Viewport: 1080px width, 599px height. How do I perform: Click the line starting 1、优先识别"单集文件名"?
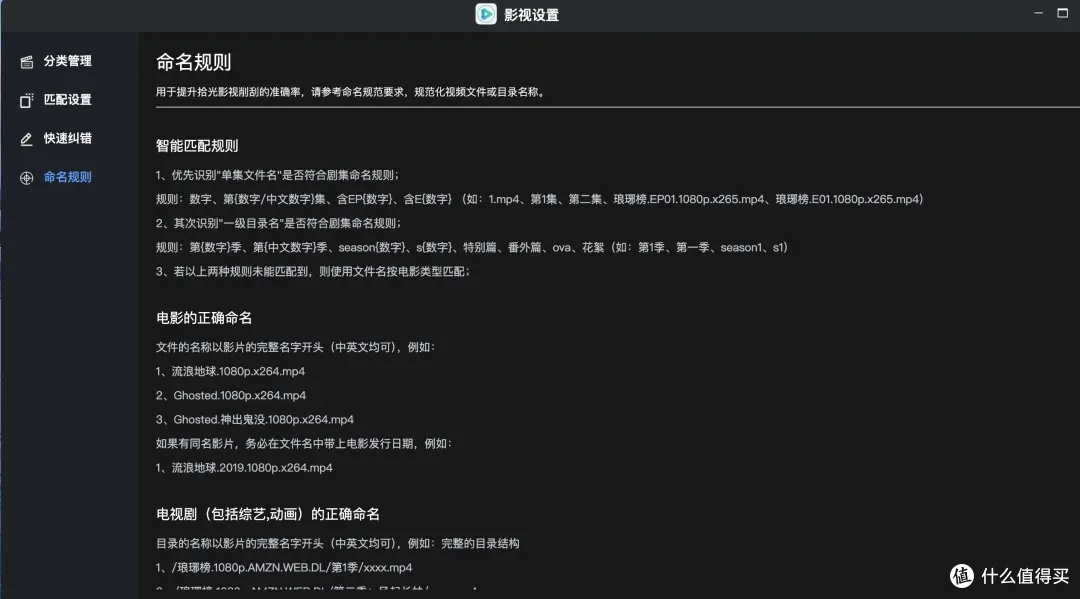pos(278,175)
